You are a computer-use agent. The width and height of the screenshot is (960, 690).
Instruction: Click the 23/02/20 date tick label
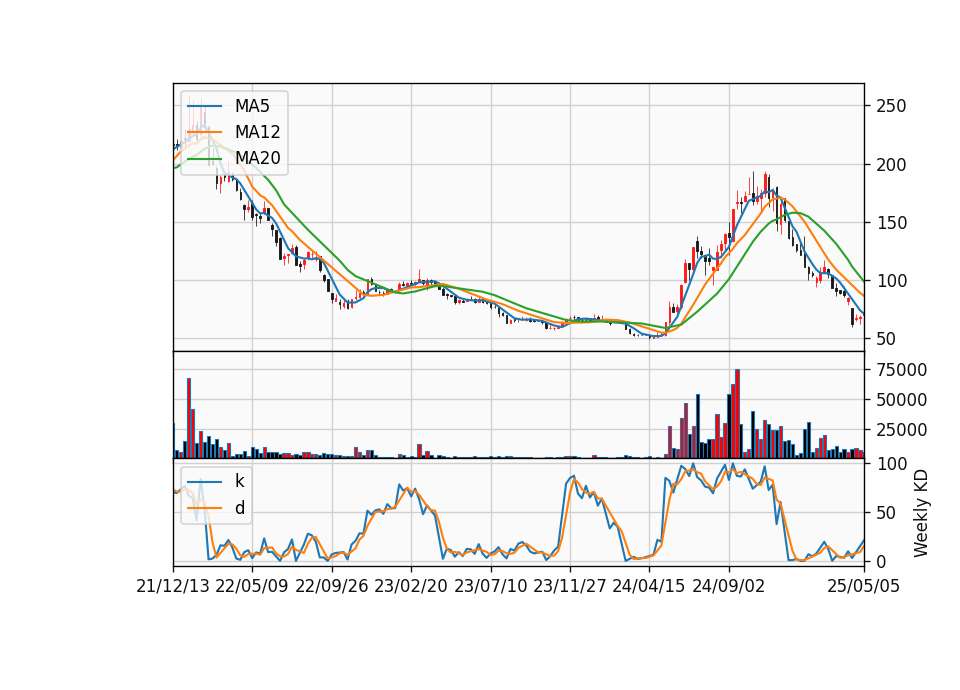pyautogui.click(x=411, y=586)
